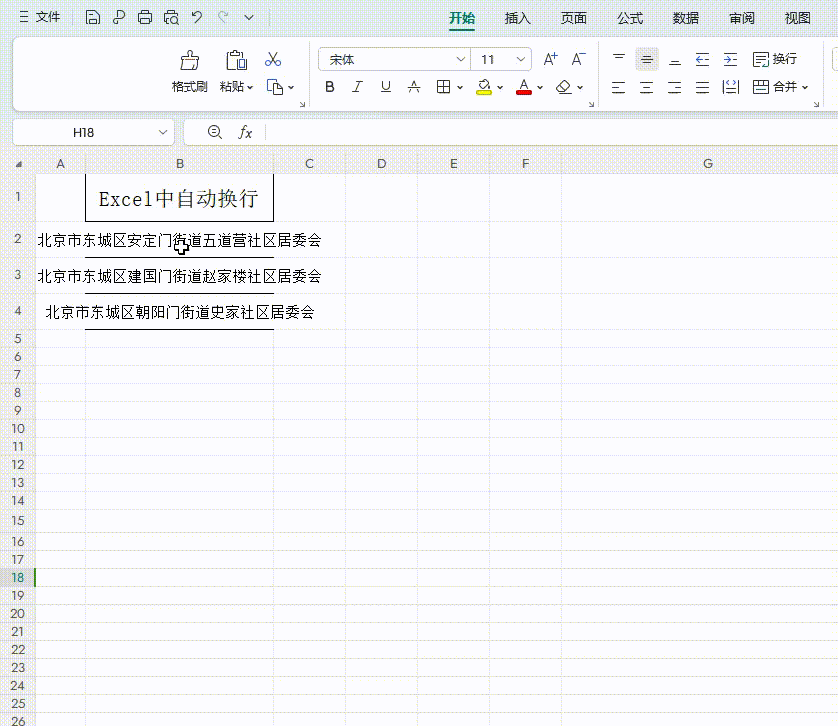This screenshot has height=726, width=838.
Task: Click the Merge (合并) cells button
Action: (x=775, y=87)
